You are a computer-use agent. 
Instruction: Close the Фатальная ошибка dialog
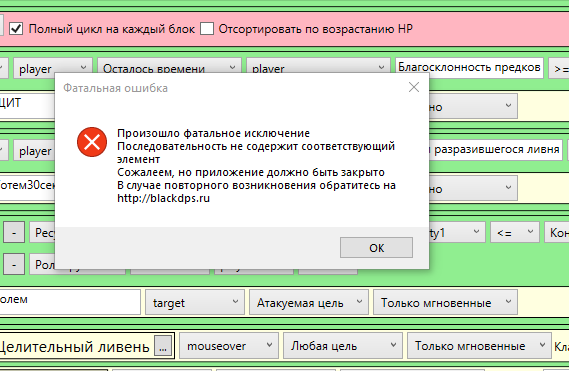(414, 87)
